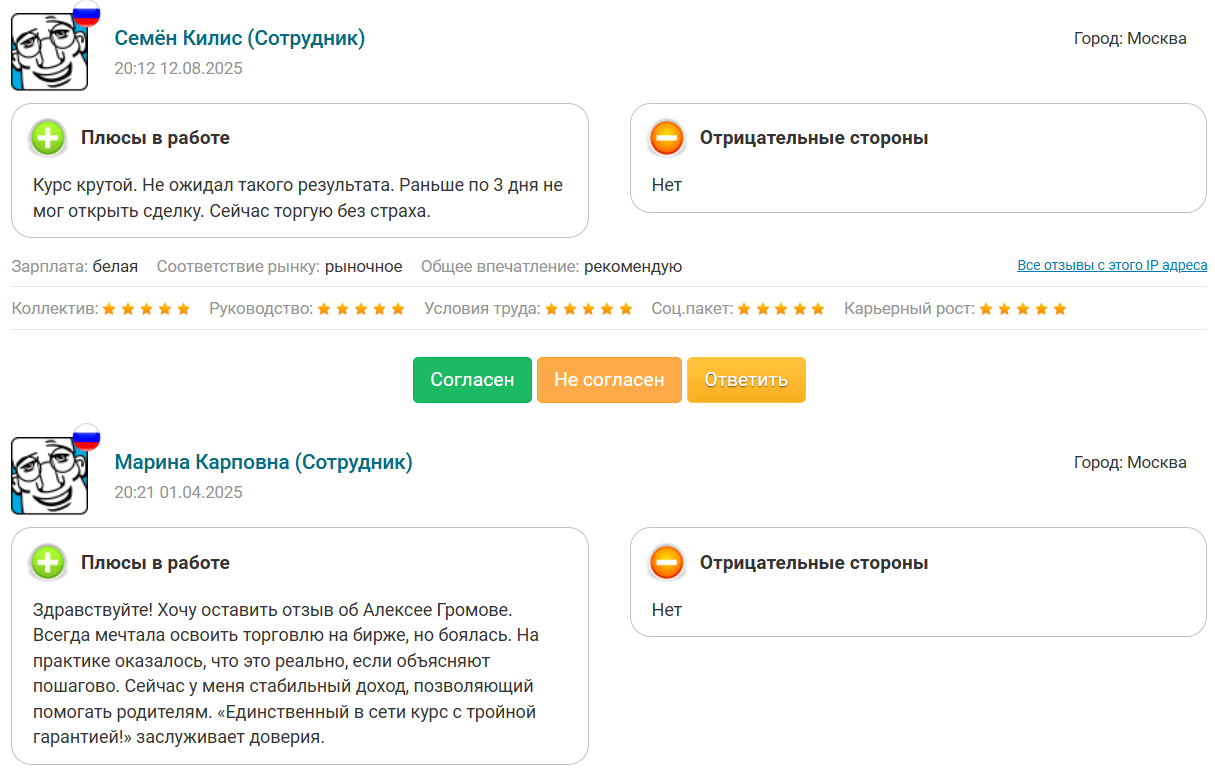The width and height of the screenshot is (1215, 771).
Task: Click the third star of Условия труда rating
Action: (x=586, y=309)
